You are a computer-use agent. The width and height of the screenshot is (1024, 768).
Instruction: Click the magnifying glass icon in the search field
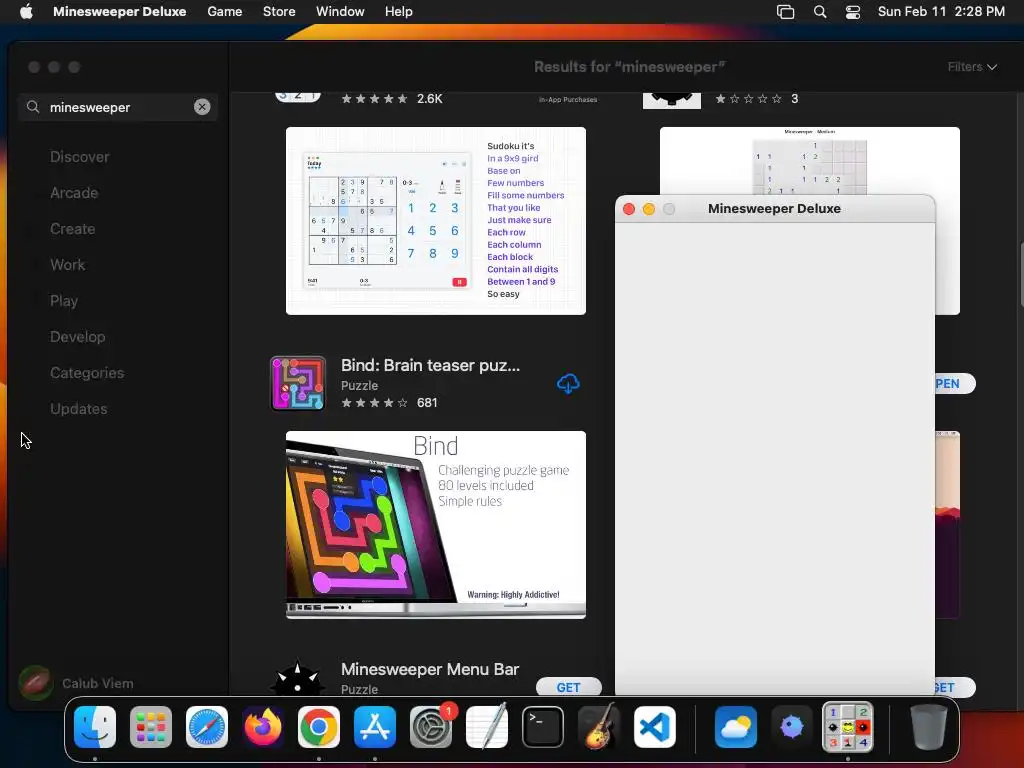click(x=33, y=106)
